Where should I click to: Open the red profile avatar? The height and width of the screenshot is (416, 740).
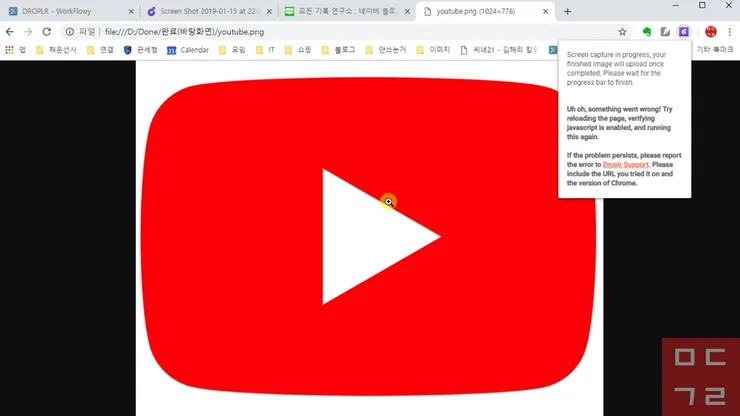710,32
